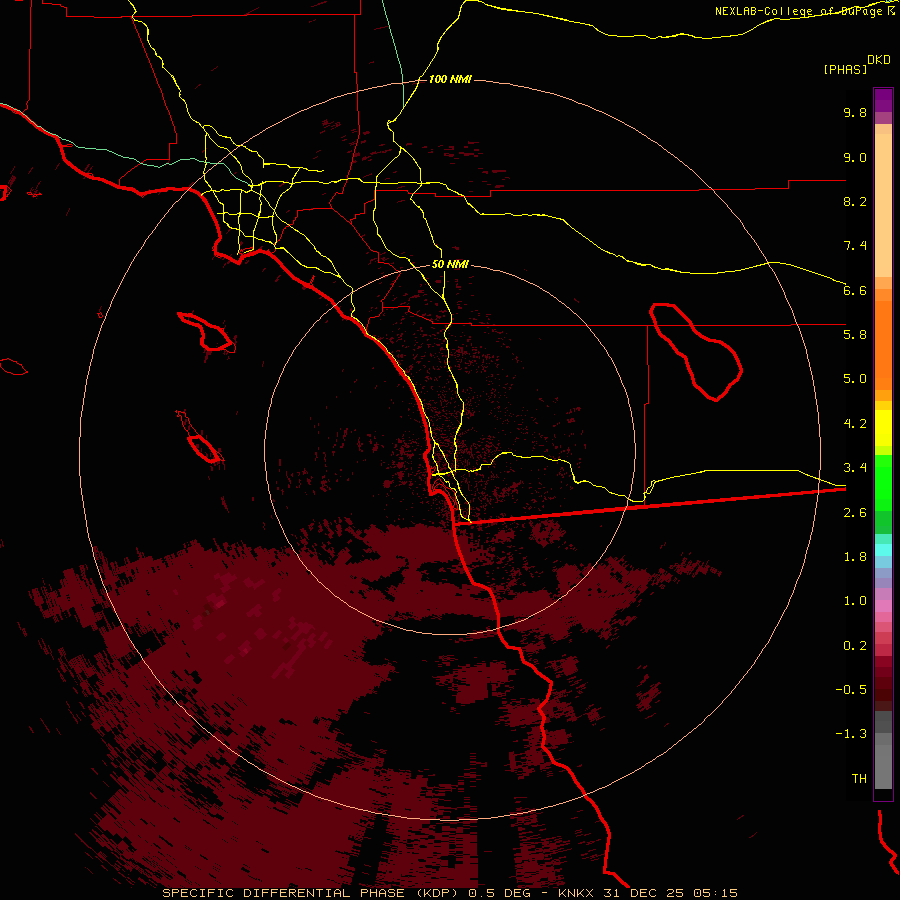Click the 7.4 scale value
Viewport: 900px width, 900px height.
(855, 246)
